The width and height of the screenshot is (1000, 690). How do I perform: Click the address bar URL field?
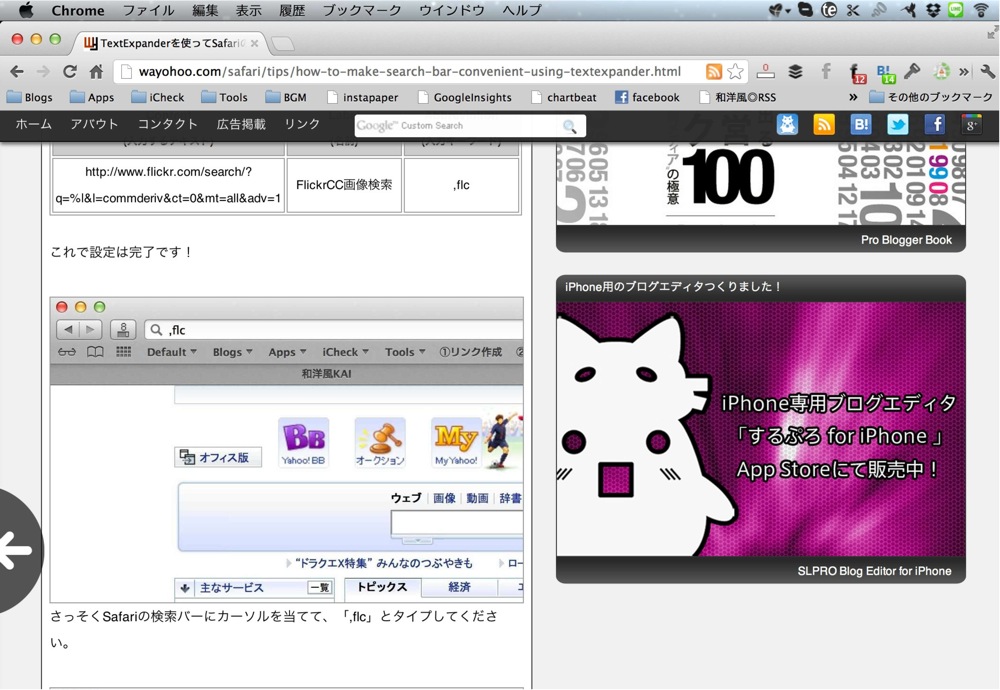click(x=408, y=71)
